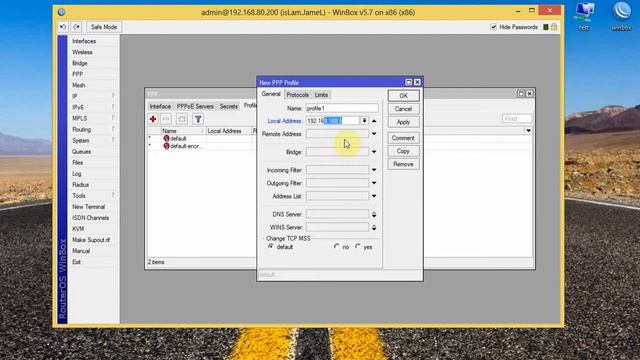Click the Local Address input field
The image size is (640, 360).
point(333,120)
